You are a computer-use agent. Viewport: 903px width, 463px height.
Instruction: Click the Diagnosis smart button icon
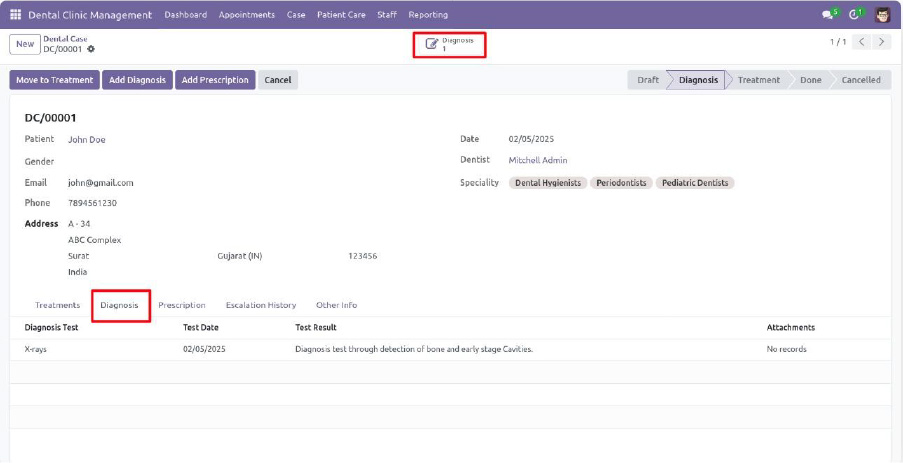tap(431, 44)
